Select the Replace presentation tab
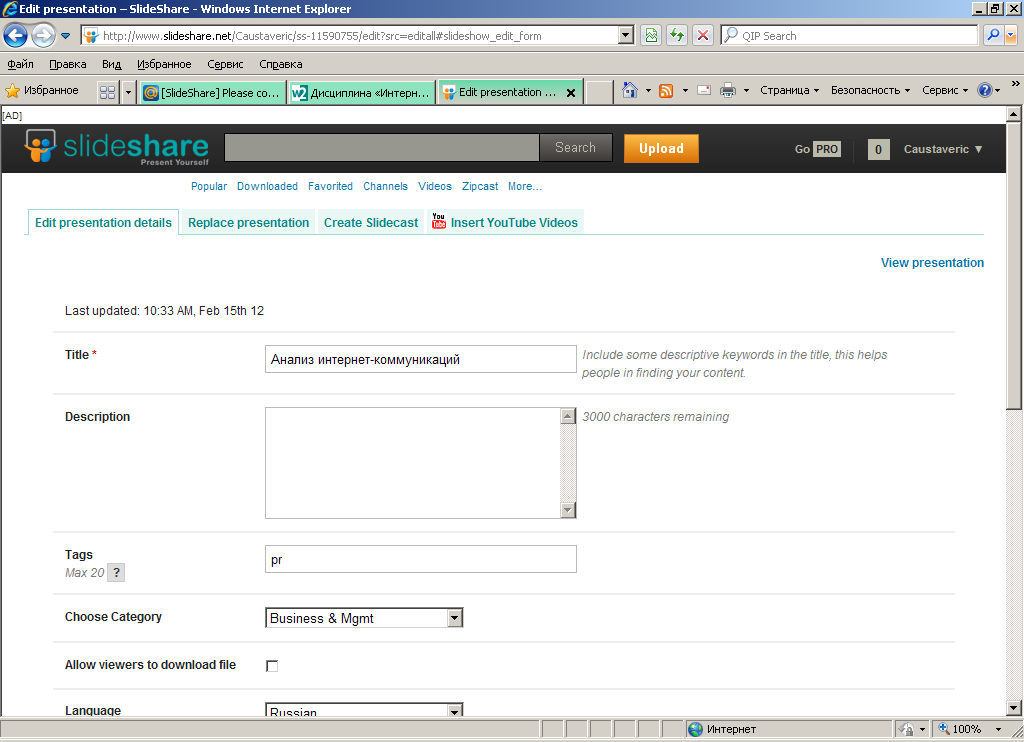The height and width of the screenshot is (742, 1024). click(x=248, y=223)
